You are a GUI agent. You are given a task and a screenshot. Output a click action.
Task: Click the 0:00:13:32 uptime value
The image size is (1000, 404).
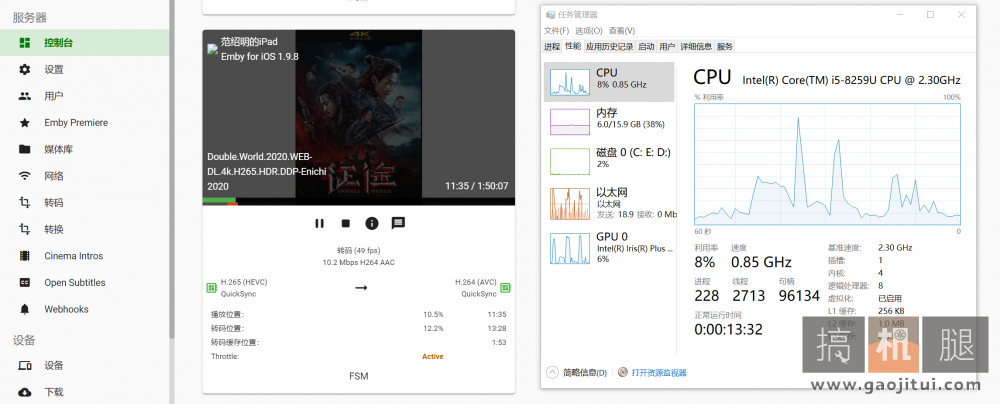(x=728, y=329)
